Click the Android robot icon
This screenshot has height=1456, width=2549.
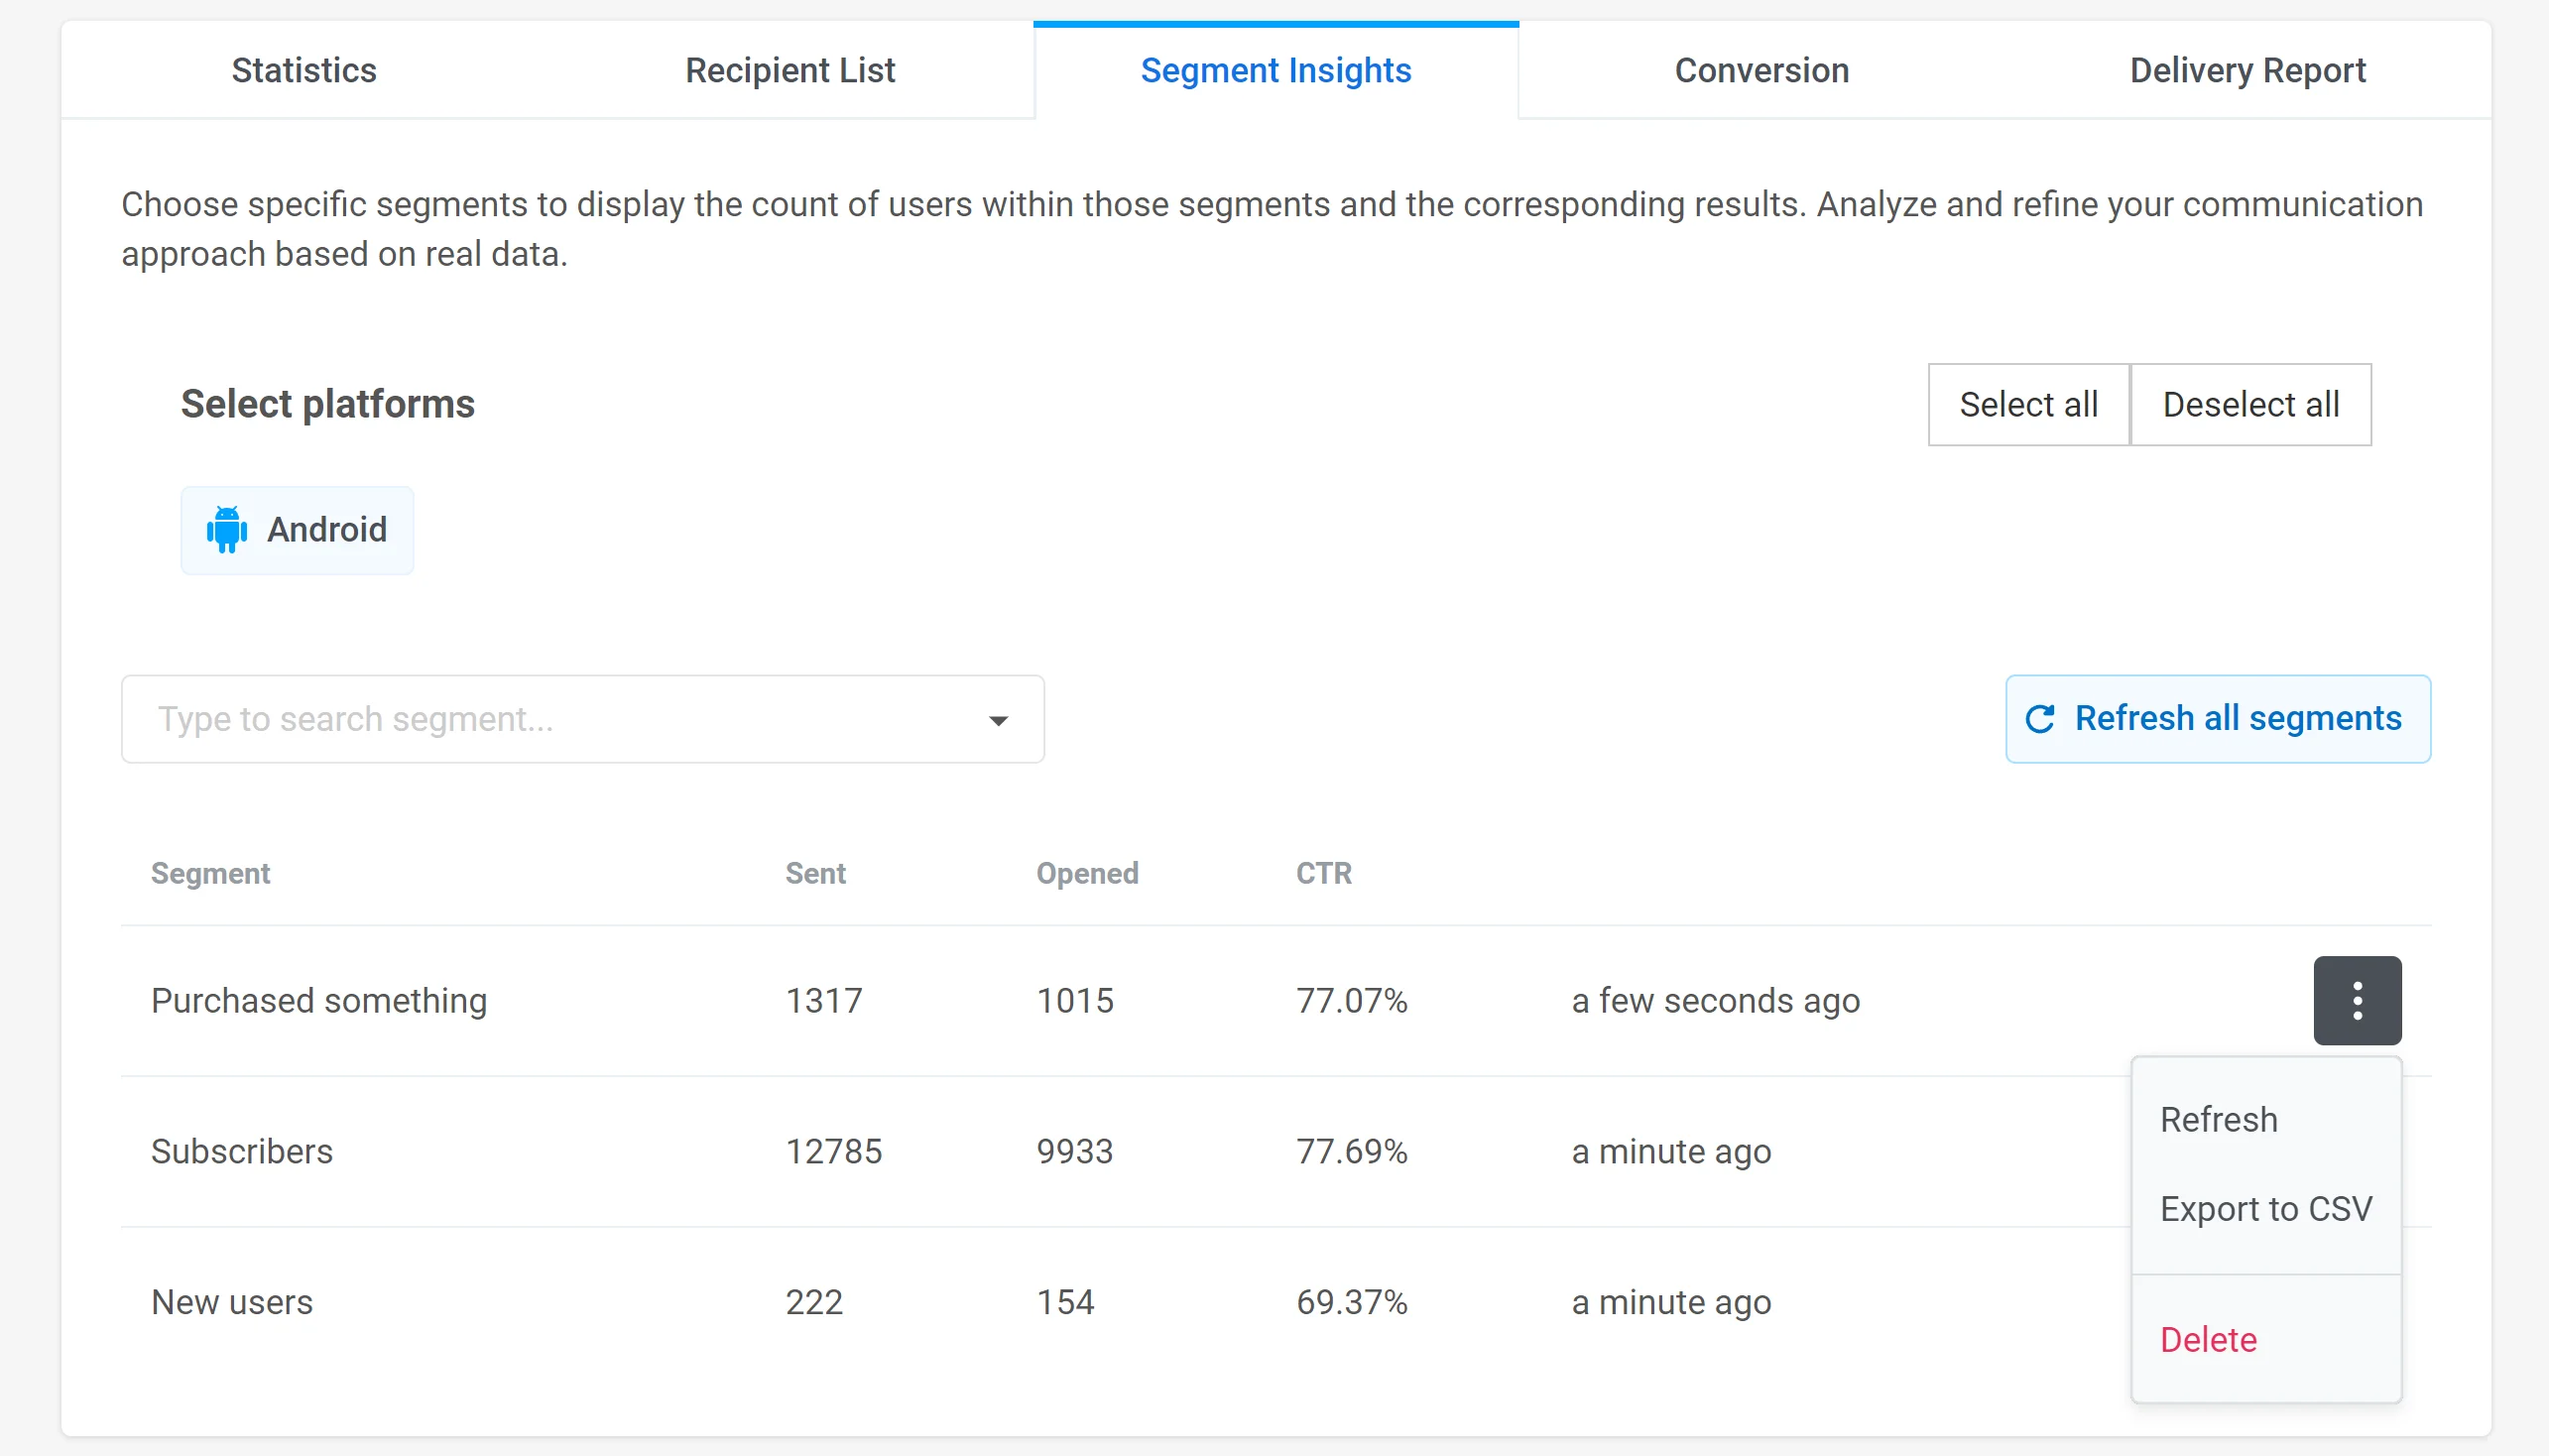227,529
